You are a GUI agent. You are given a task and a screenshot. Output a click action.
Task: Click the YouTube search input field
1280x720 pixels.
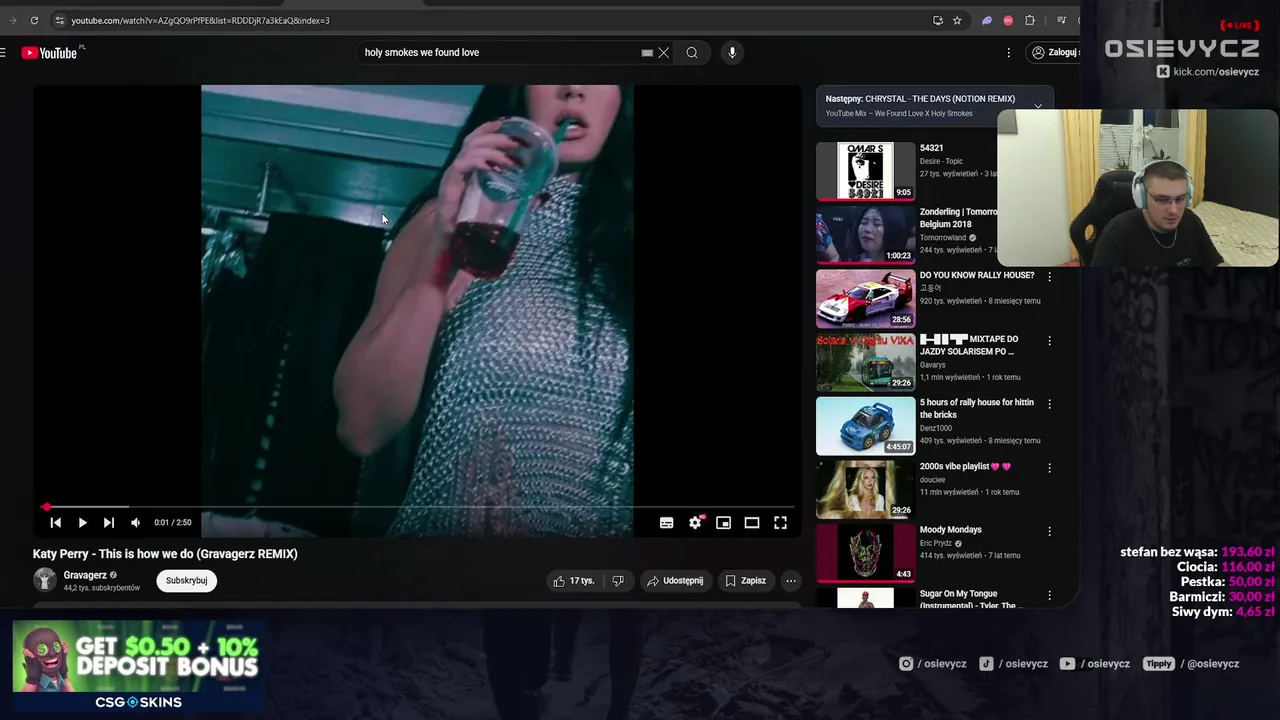pyautogui.click(x=500, y=53)
